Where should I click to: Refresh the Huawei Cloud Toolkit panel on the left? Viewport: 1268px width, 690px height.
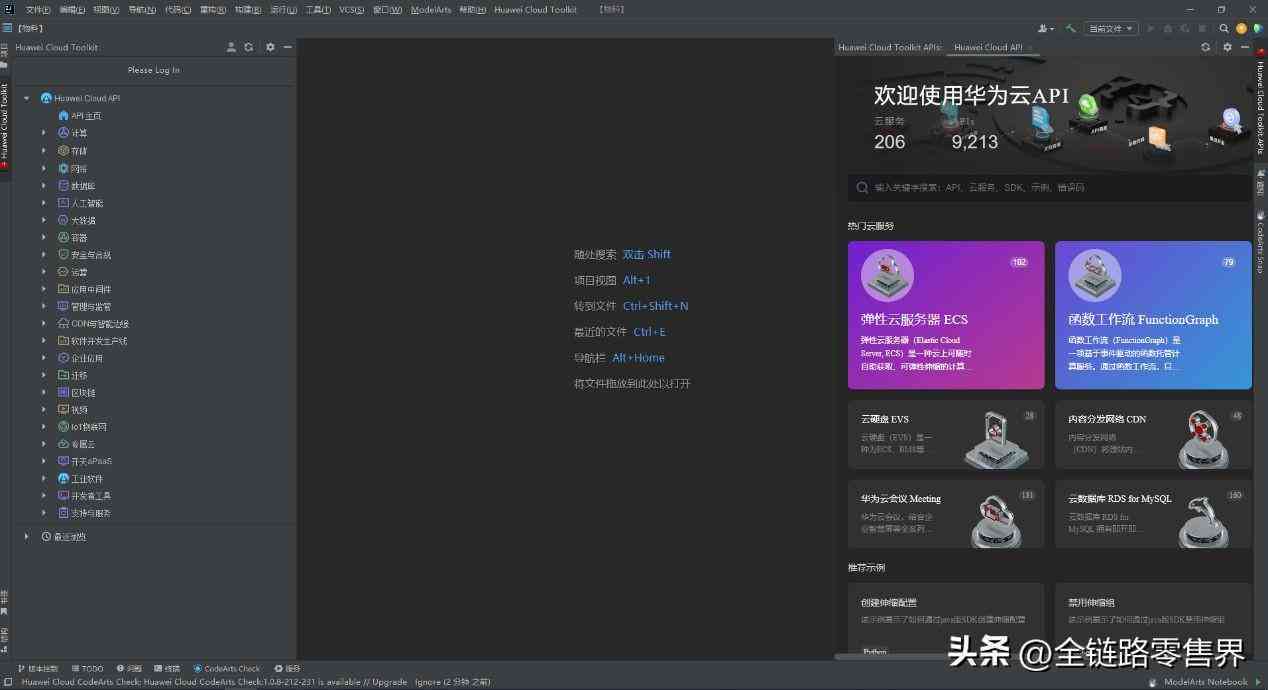249,47
